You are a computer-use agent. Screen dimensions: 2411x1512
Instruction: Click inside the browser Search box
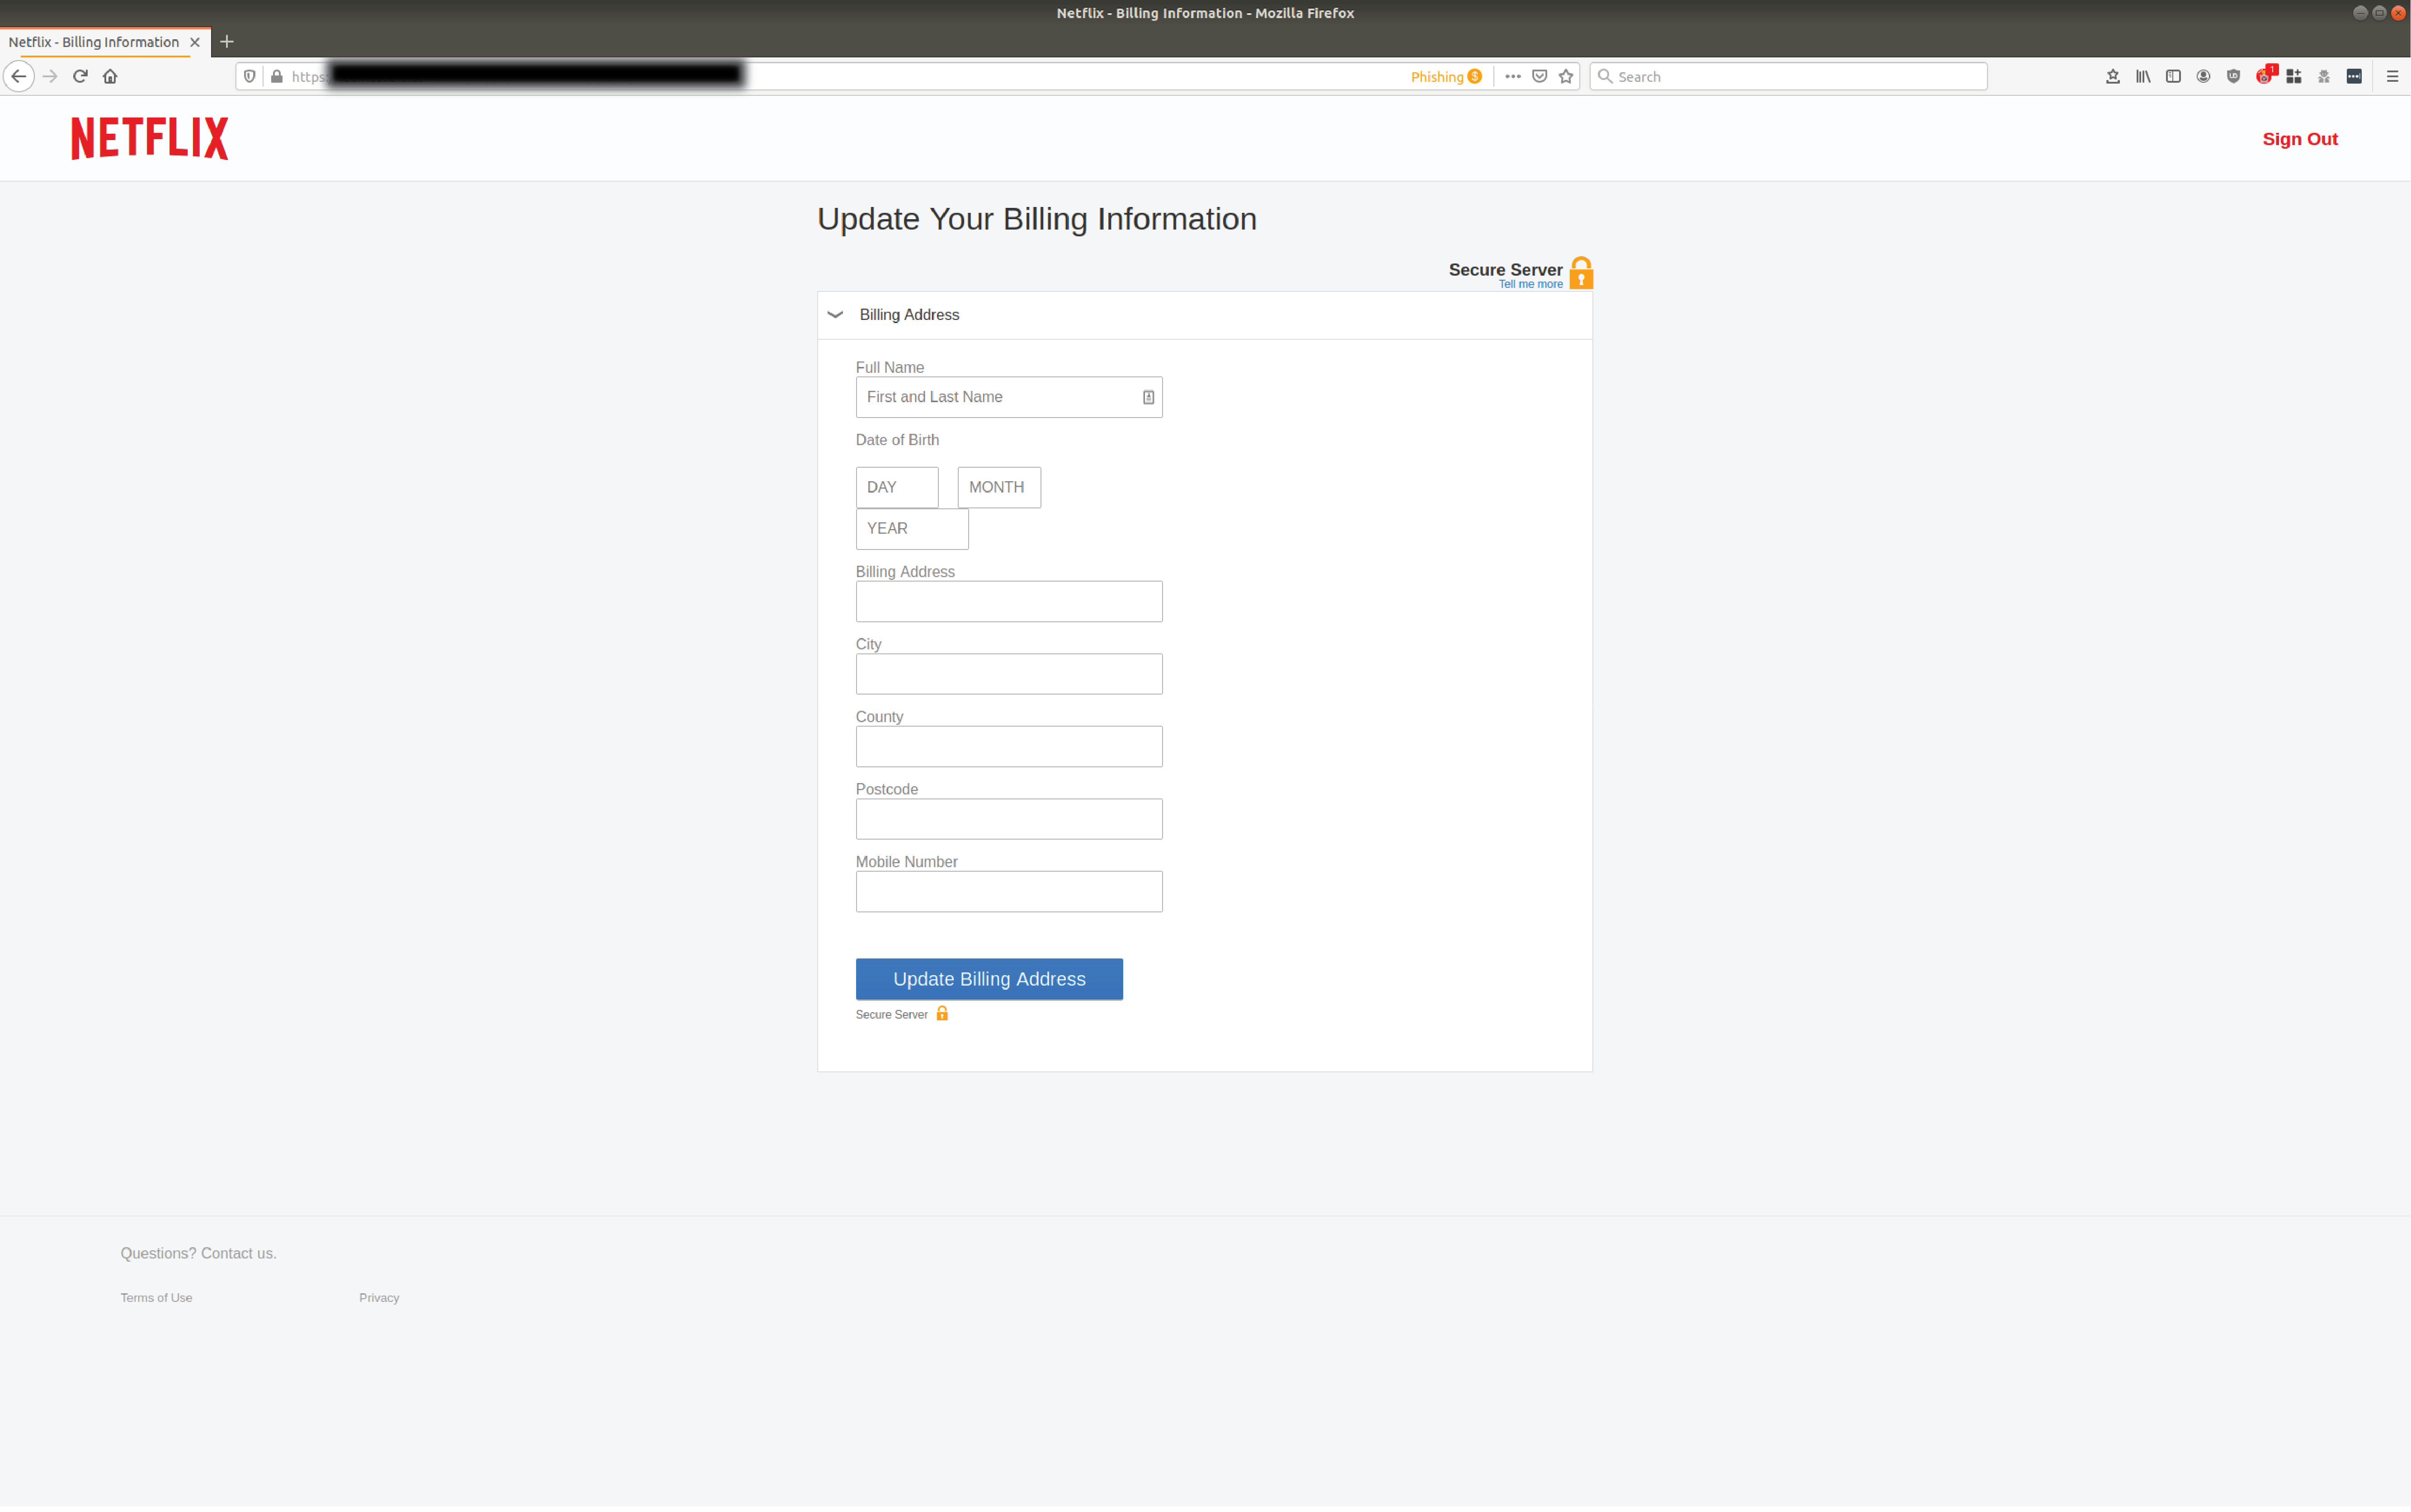click(x=1788, y=76)
